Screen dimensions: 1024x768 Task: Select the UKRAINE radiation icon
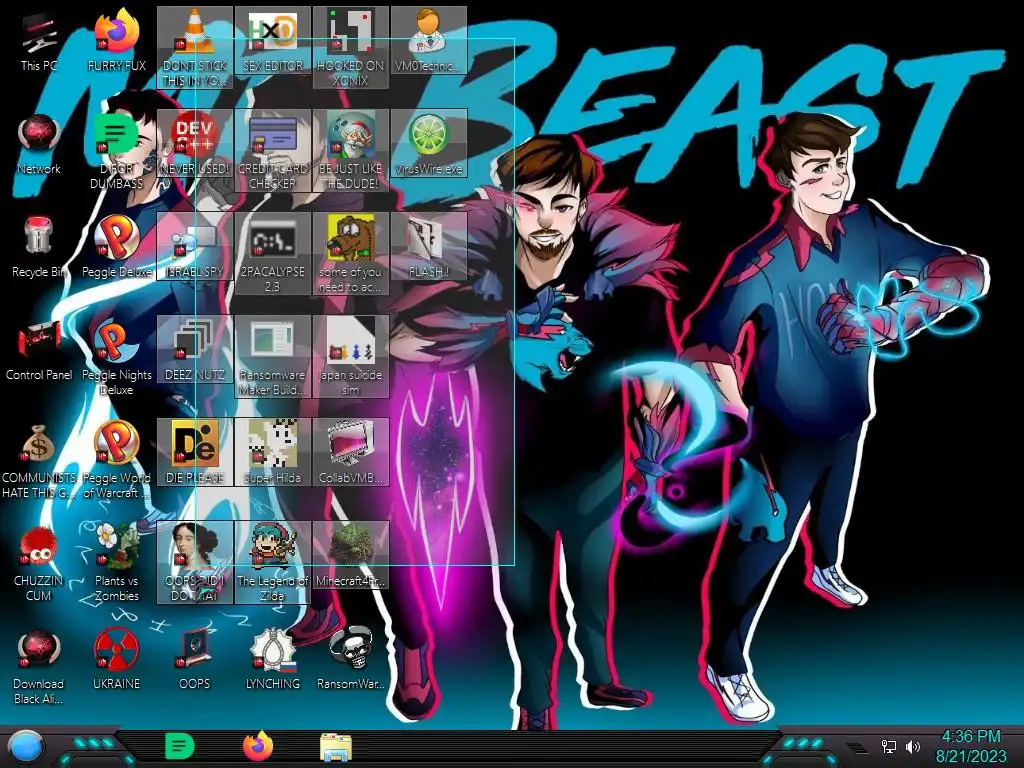pyautogui.click(x=116, y=656)
